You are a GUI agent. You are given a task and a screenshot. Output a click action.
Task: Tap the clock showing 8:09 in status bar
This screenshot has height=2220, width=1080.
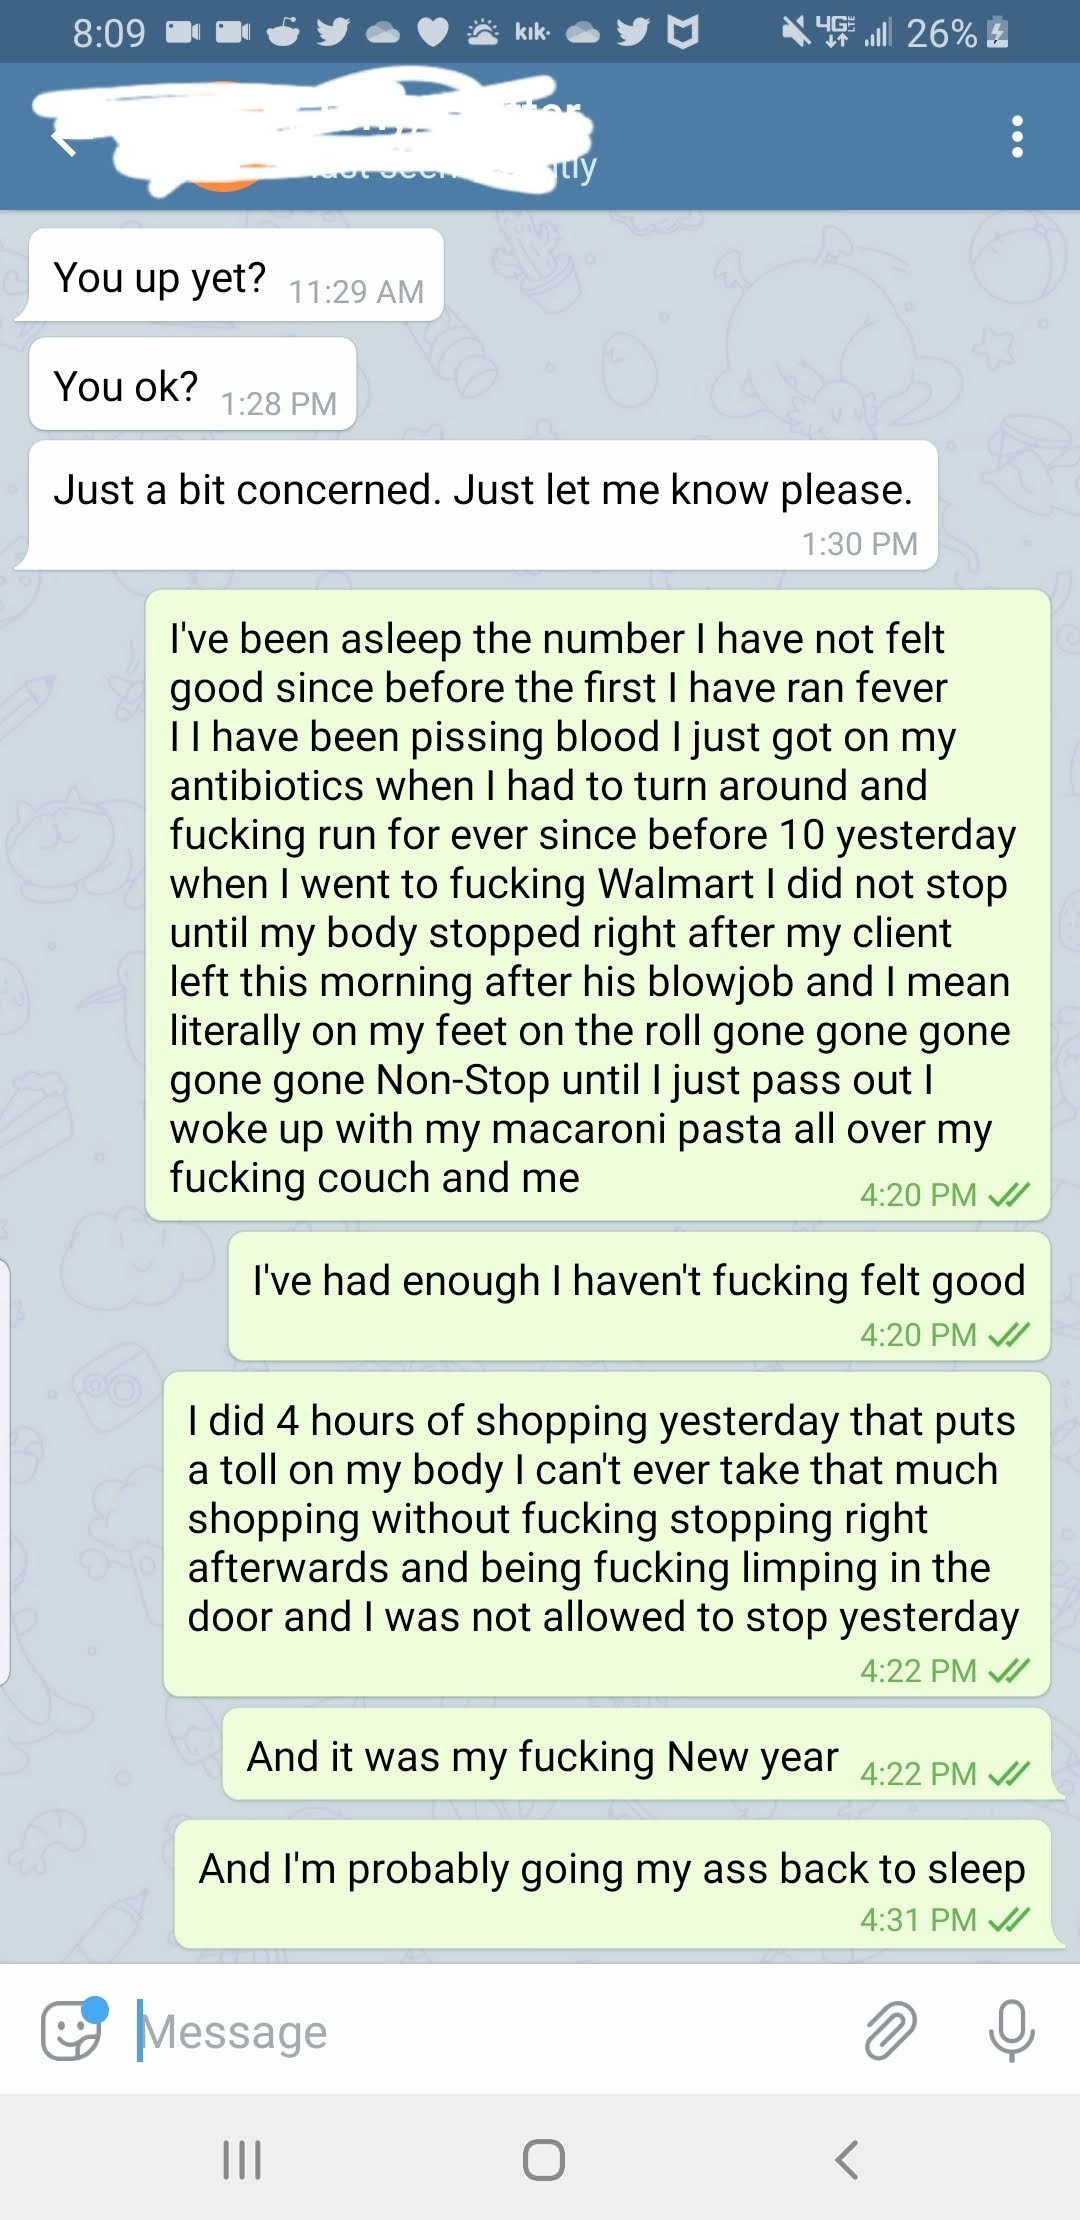tap(109, 33)
